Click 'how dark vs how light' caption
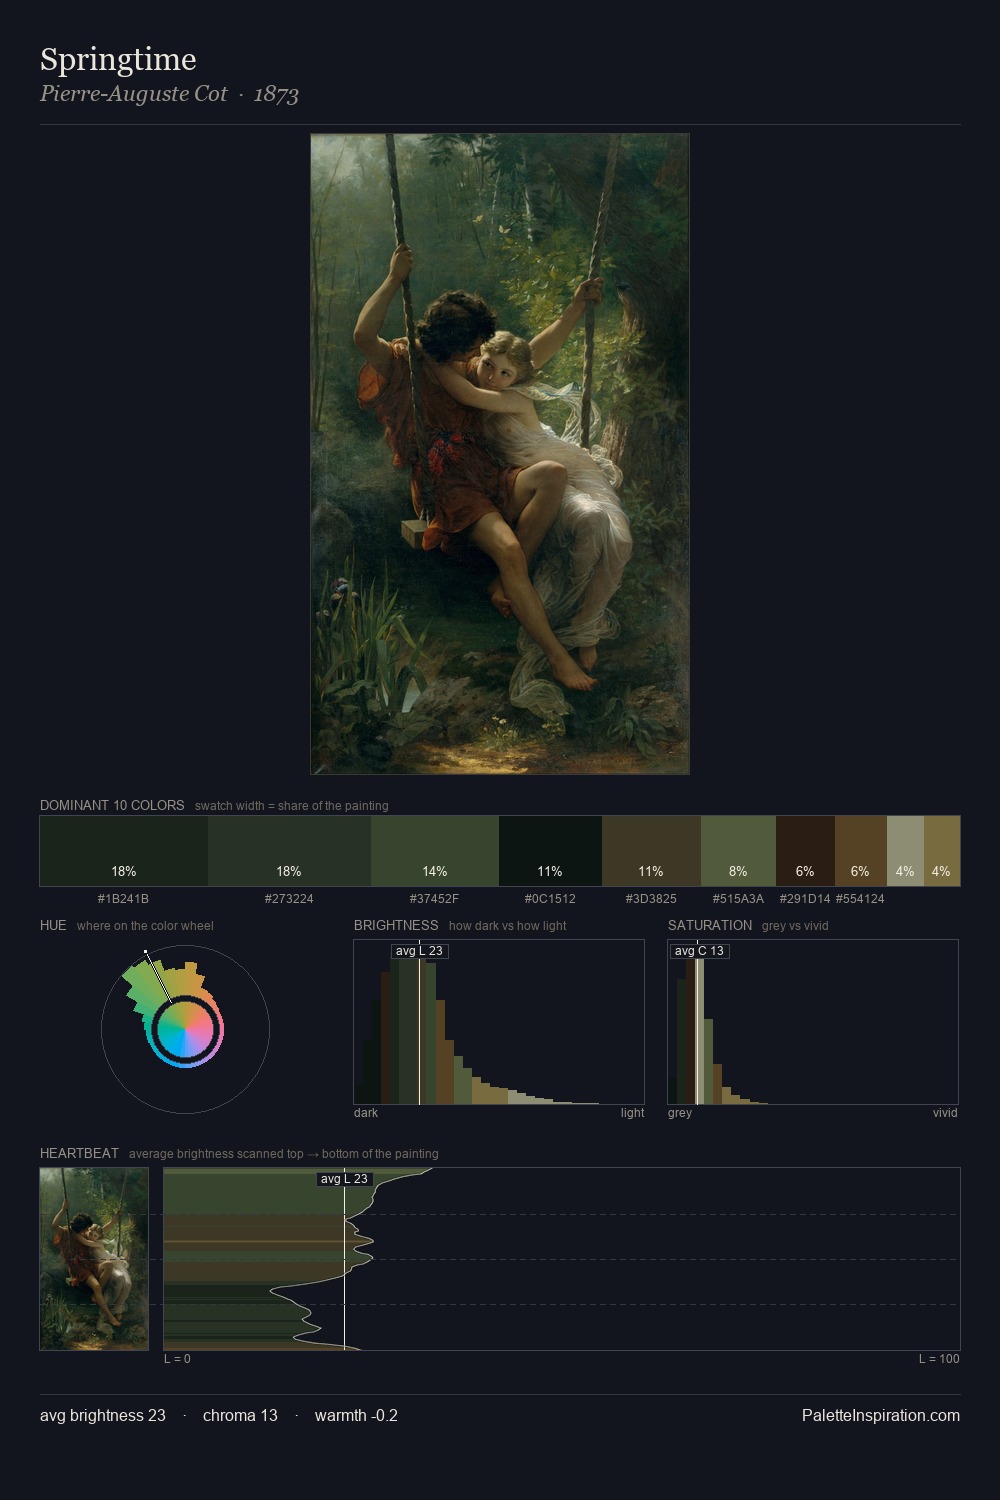This screenshot has height=1500, width=1000. (x=508, y=926)
